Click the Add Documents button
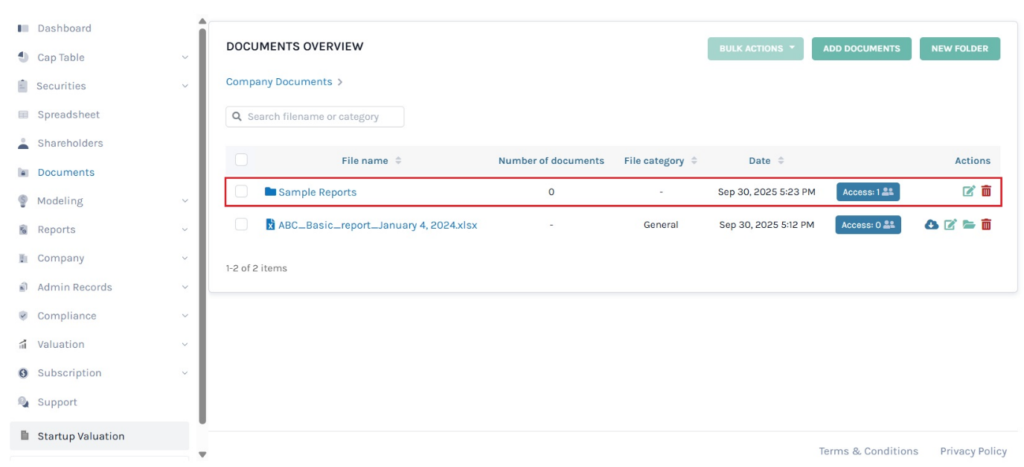The height and width of the screenshot is (467, 1024). point(861,48)
